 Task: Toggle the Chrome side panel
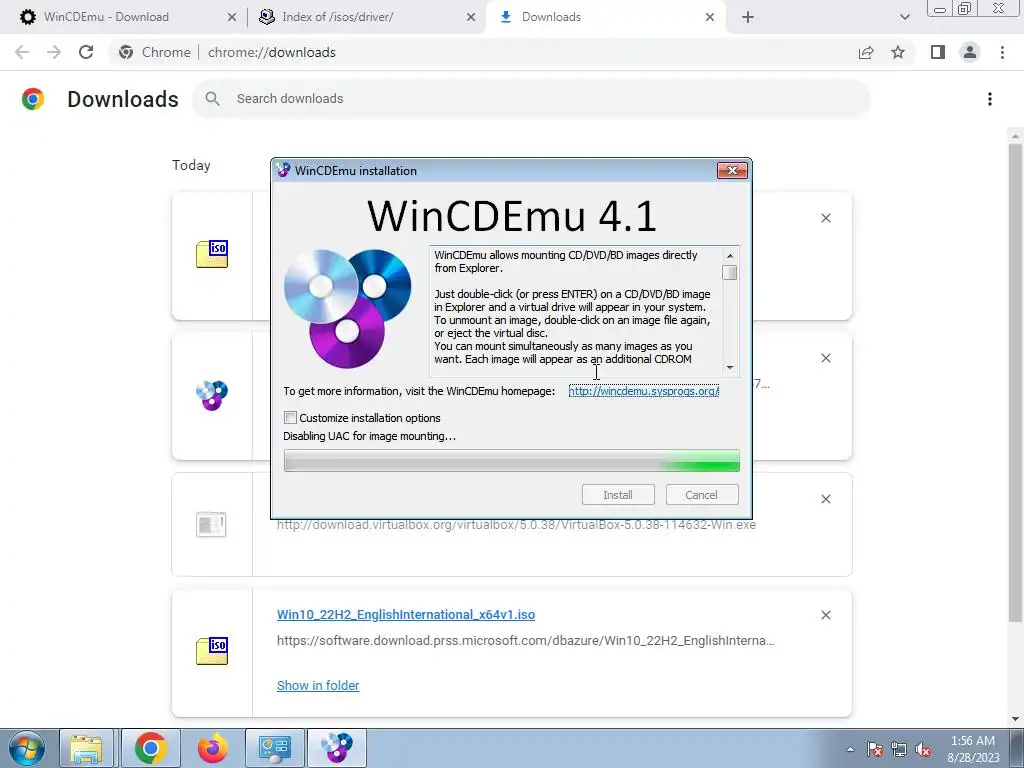point(938,52)
